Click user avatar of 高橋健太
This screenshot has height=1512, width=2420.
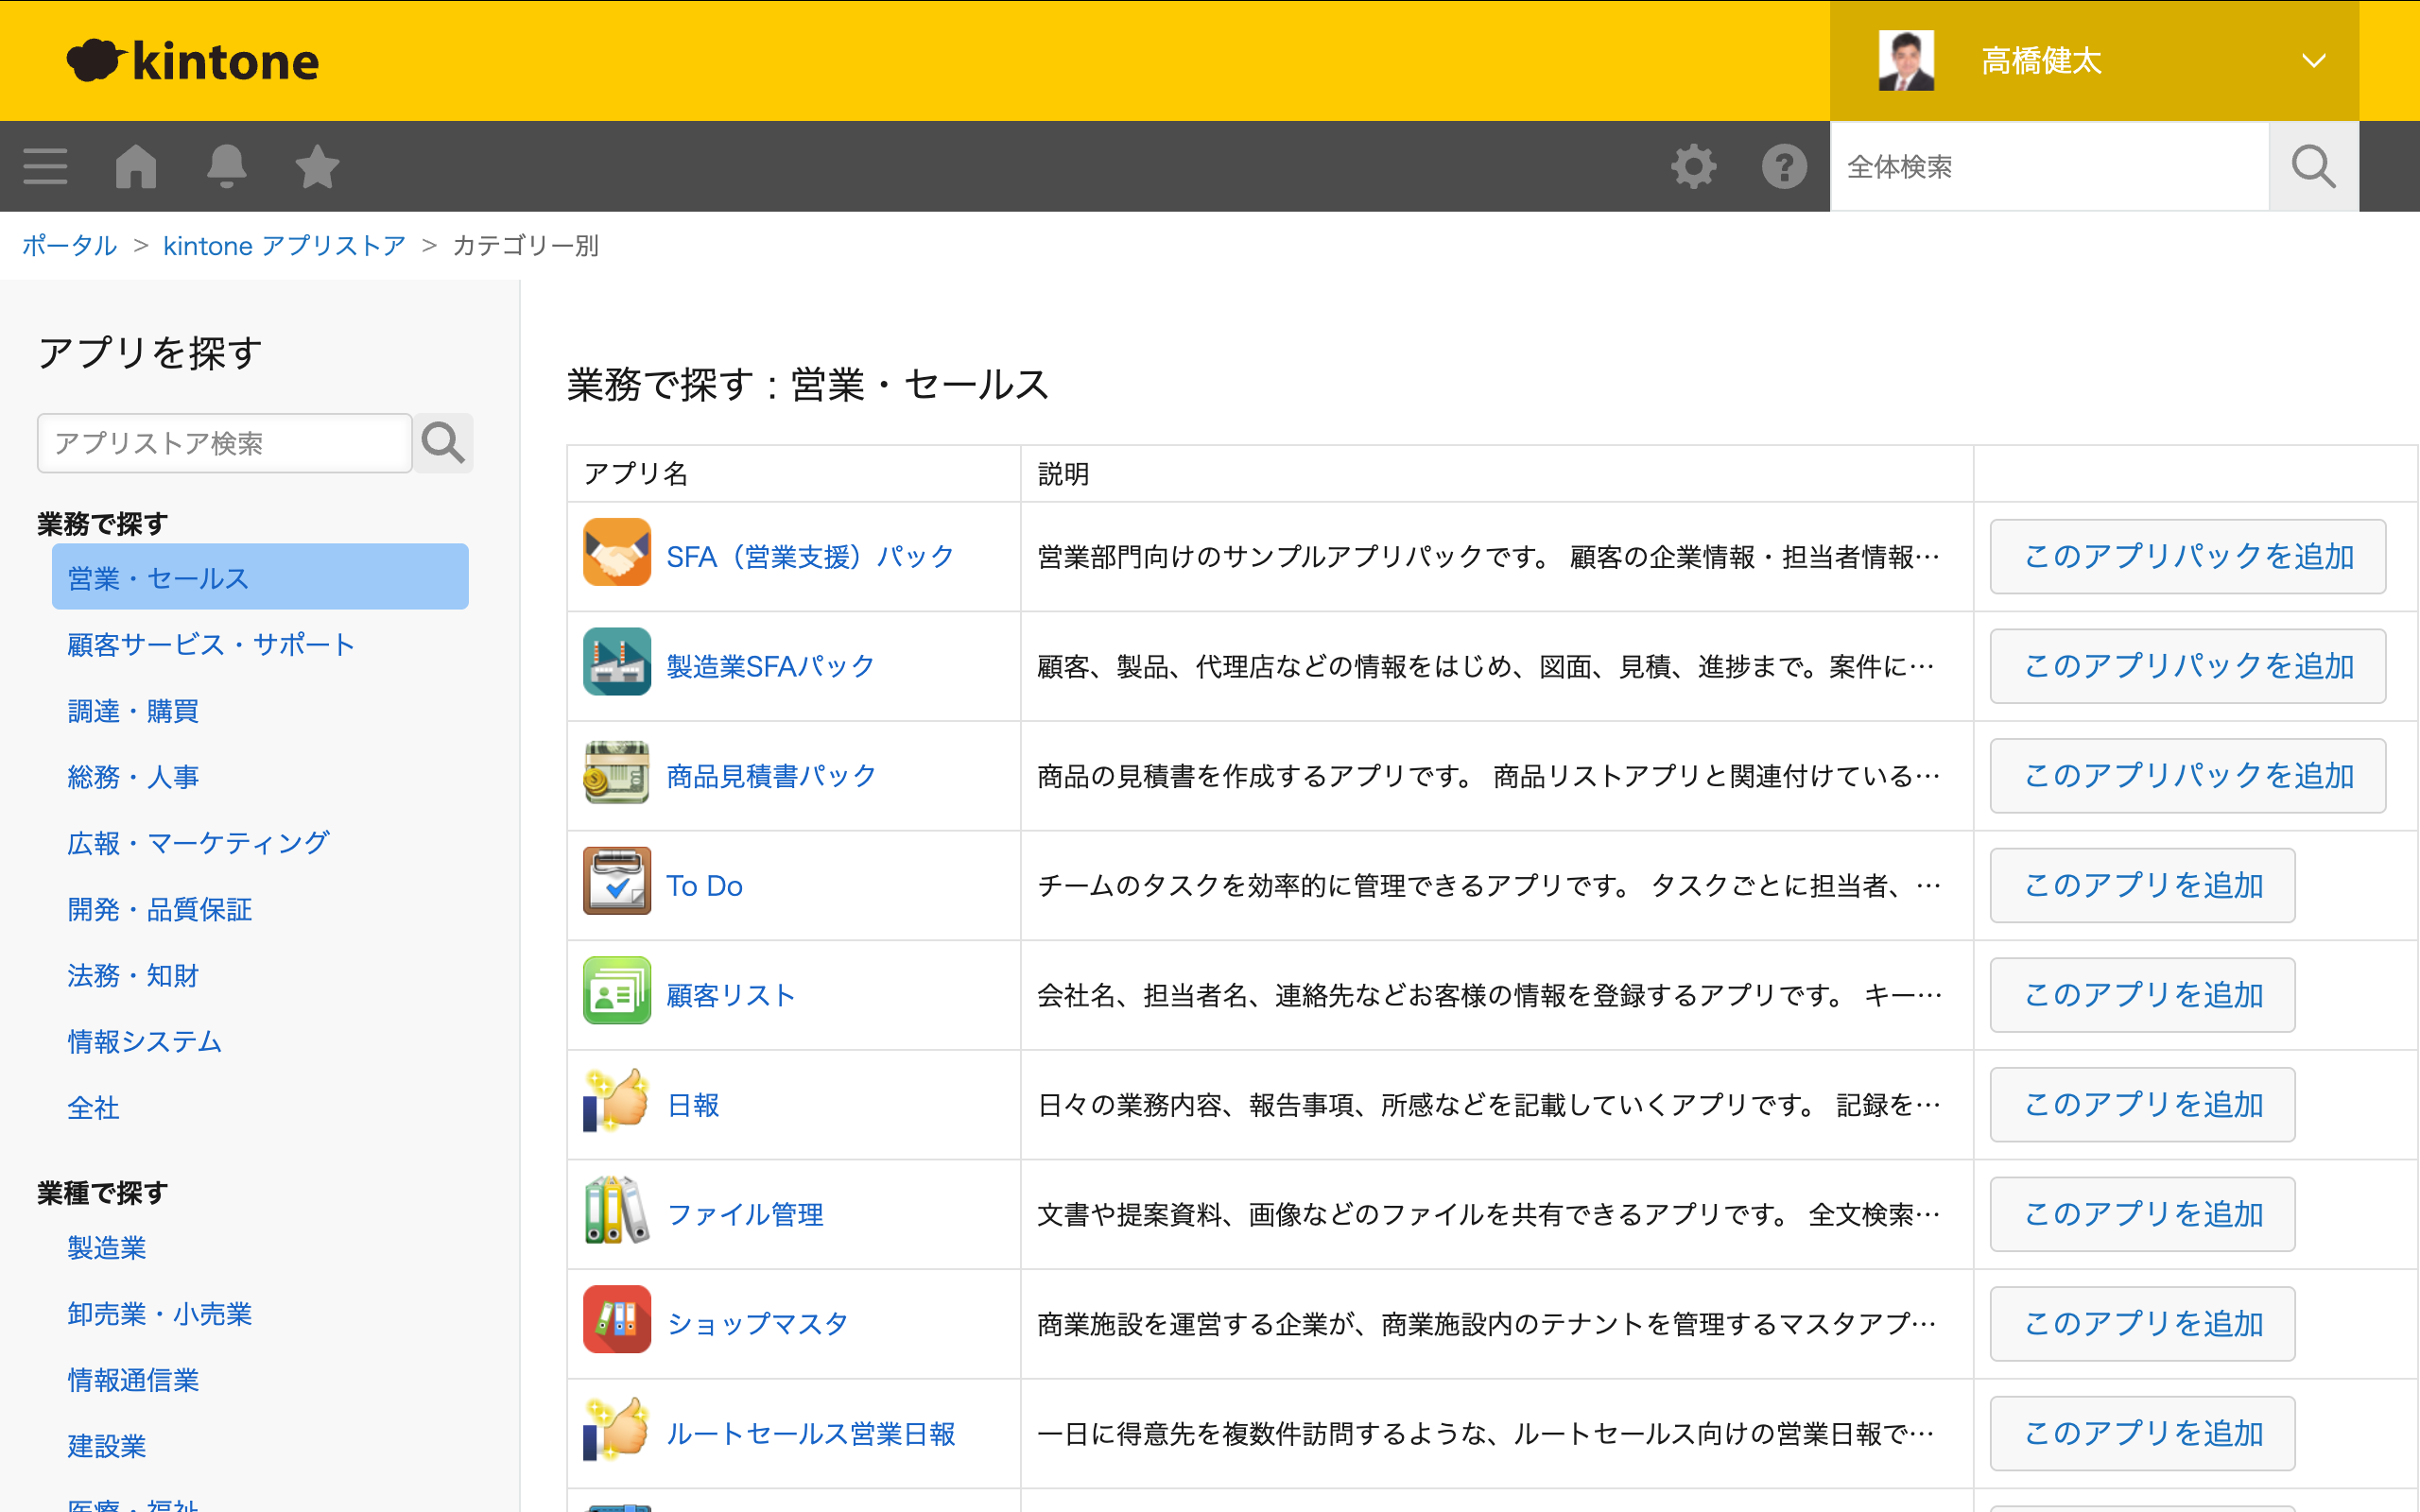1906,61
